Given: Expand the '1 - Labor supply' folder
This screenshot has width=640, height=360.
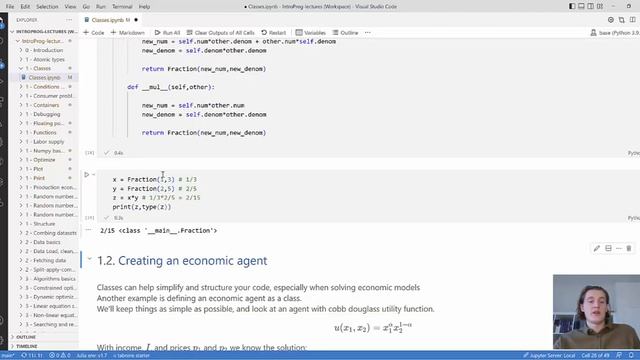Looking at the screenshot, I should point(44,142).
